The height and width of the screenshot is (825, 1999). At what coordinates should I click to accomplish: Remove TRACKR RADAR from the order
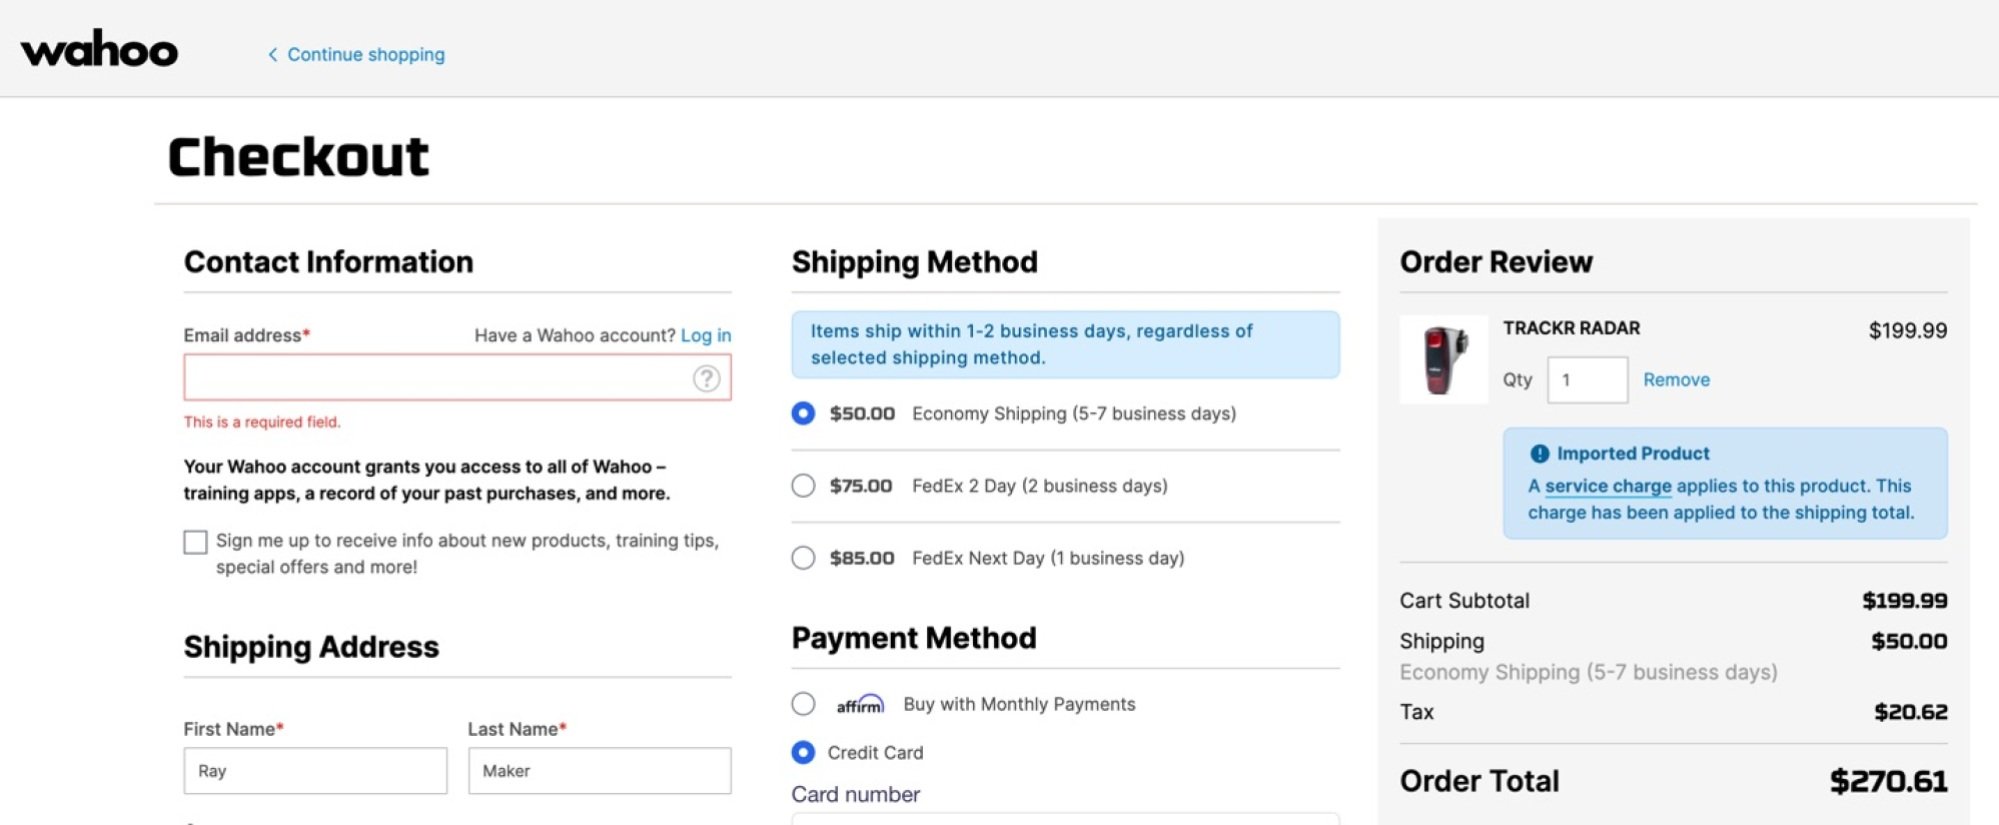(1676, 380)
